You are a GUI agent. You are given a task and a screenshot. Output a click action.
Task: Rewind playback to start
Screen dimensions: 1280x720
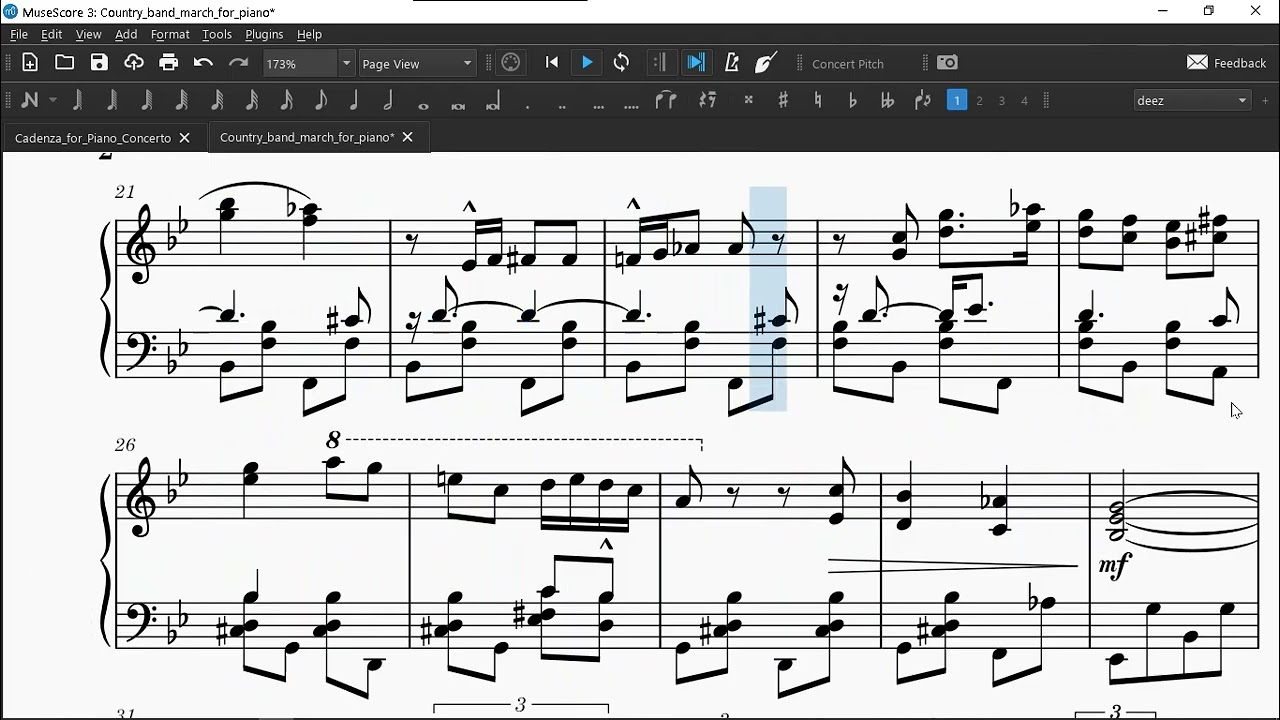click(552, 63)
